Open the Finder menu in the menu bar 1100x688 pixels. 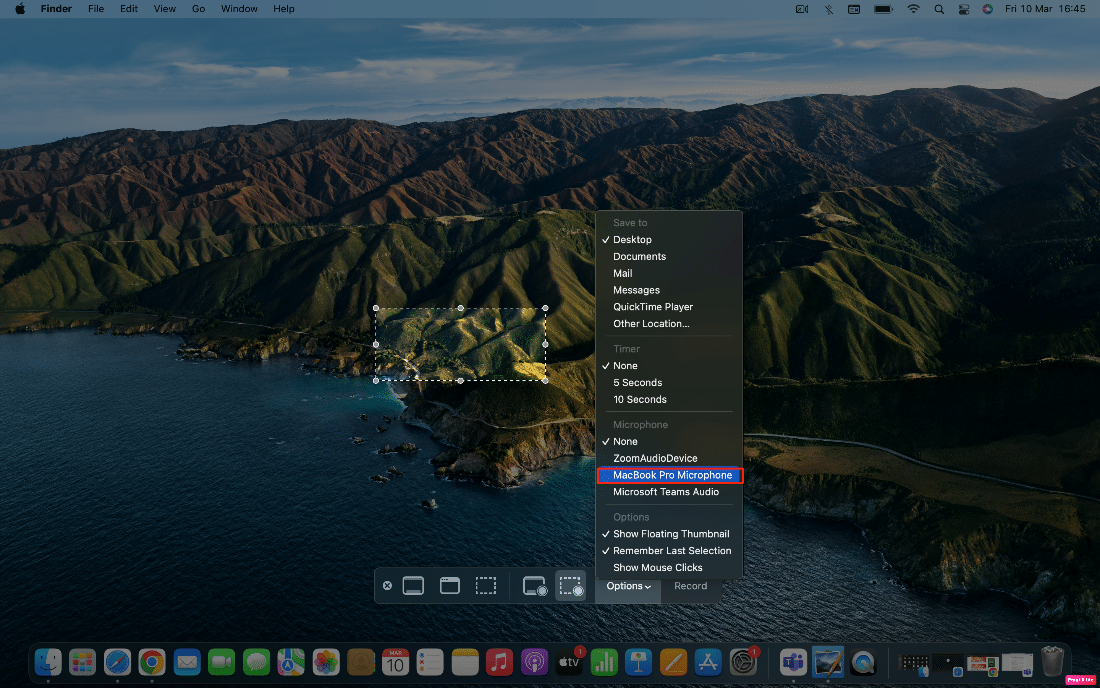(56, 9)
